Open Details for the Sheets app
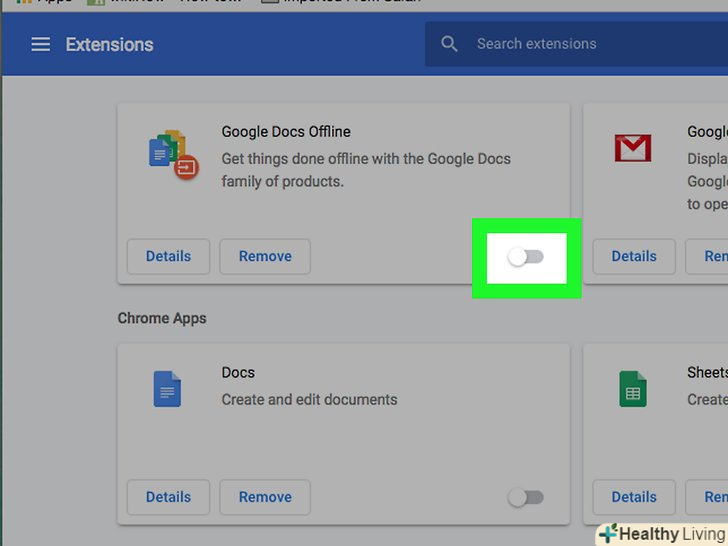 coord(634,497)
